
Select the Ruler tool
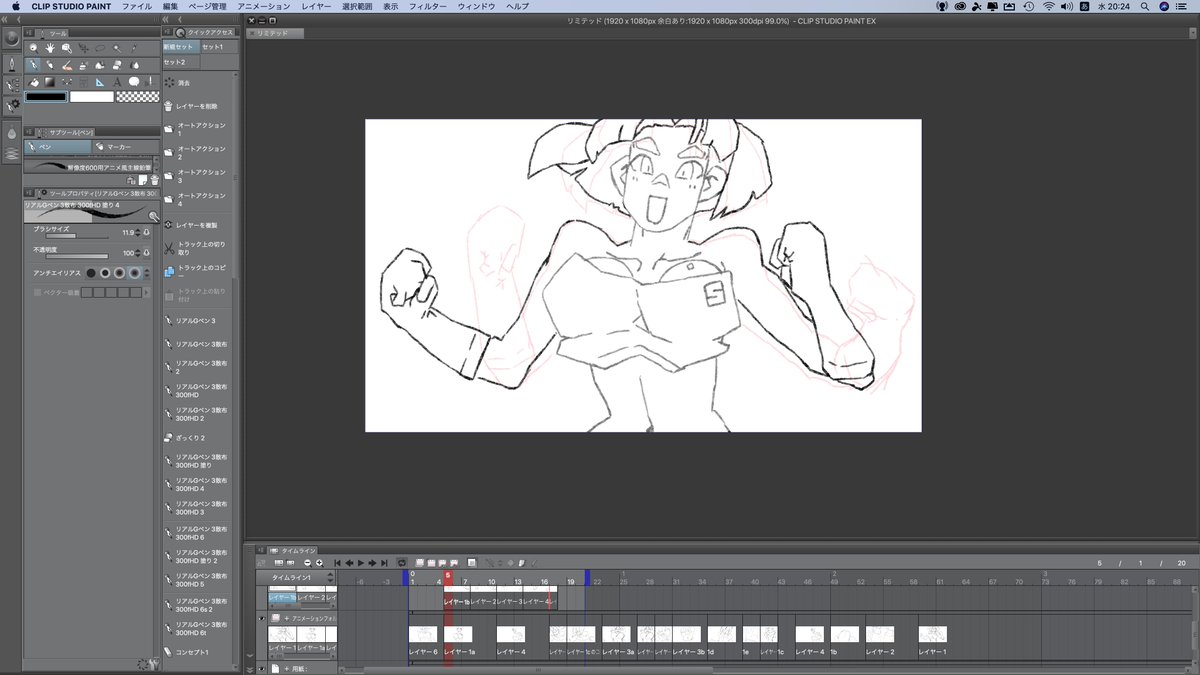tap(100, 82)
